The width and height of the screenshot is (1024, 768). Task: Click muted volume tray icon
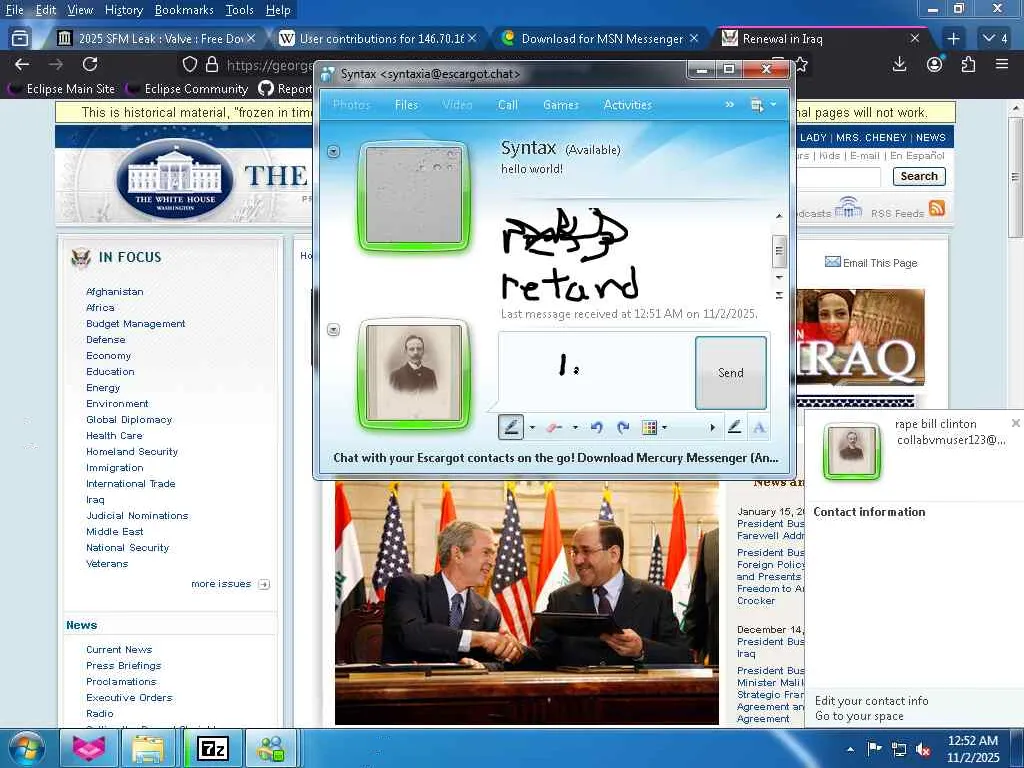pos(923,749)
